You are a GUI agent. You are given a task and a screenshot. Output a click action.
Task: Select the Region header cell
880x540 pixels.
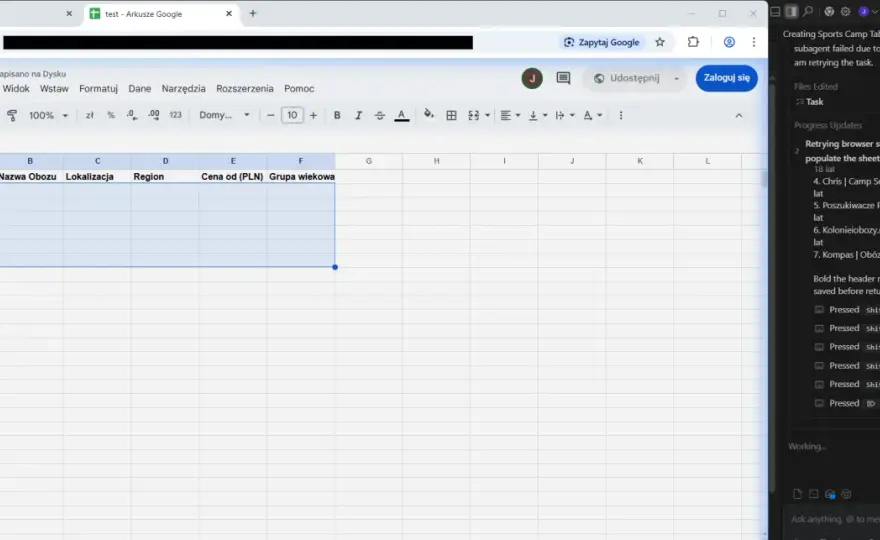point(165,176)
